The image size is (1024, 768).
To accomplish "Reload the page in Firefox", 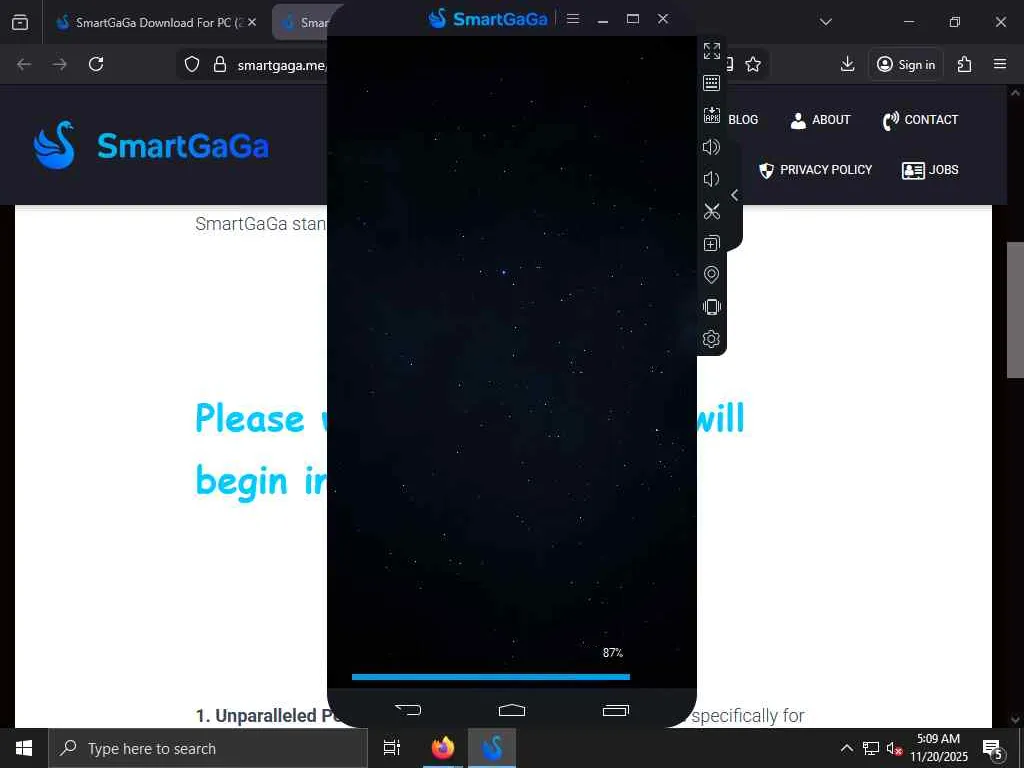I will pos(96,64).
